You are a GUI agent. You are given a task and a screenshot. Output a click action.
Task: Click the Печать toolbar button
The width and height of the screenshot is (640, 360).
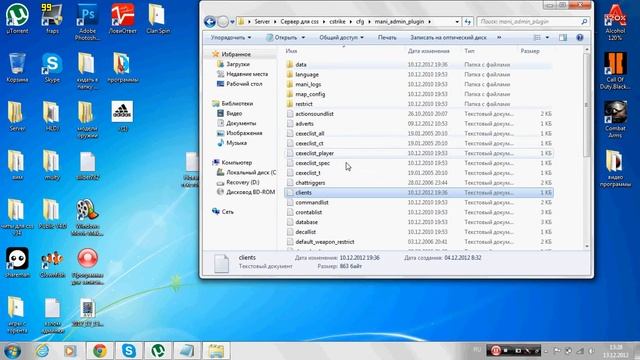tap(387, 38)
